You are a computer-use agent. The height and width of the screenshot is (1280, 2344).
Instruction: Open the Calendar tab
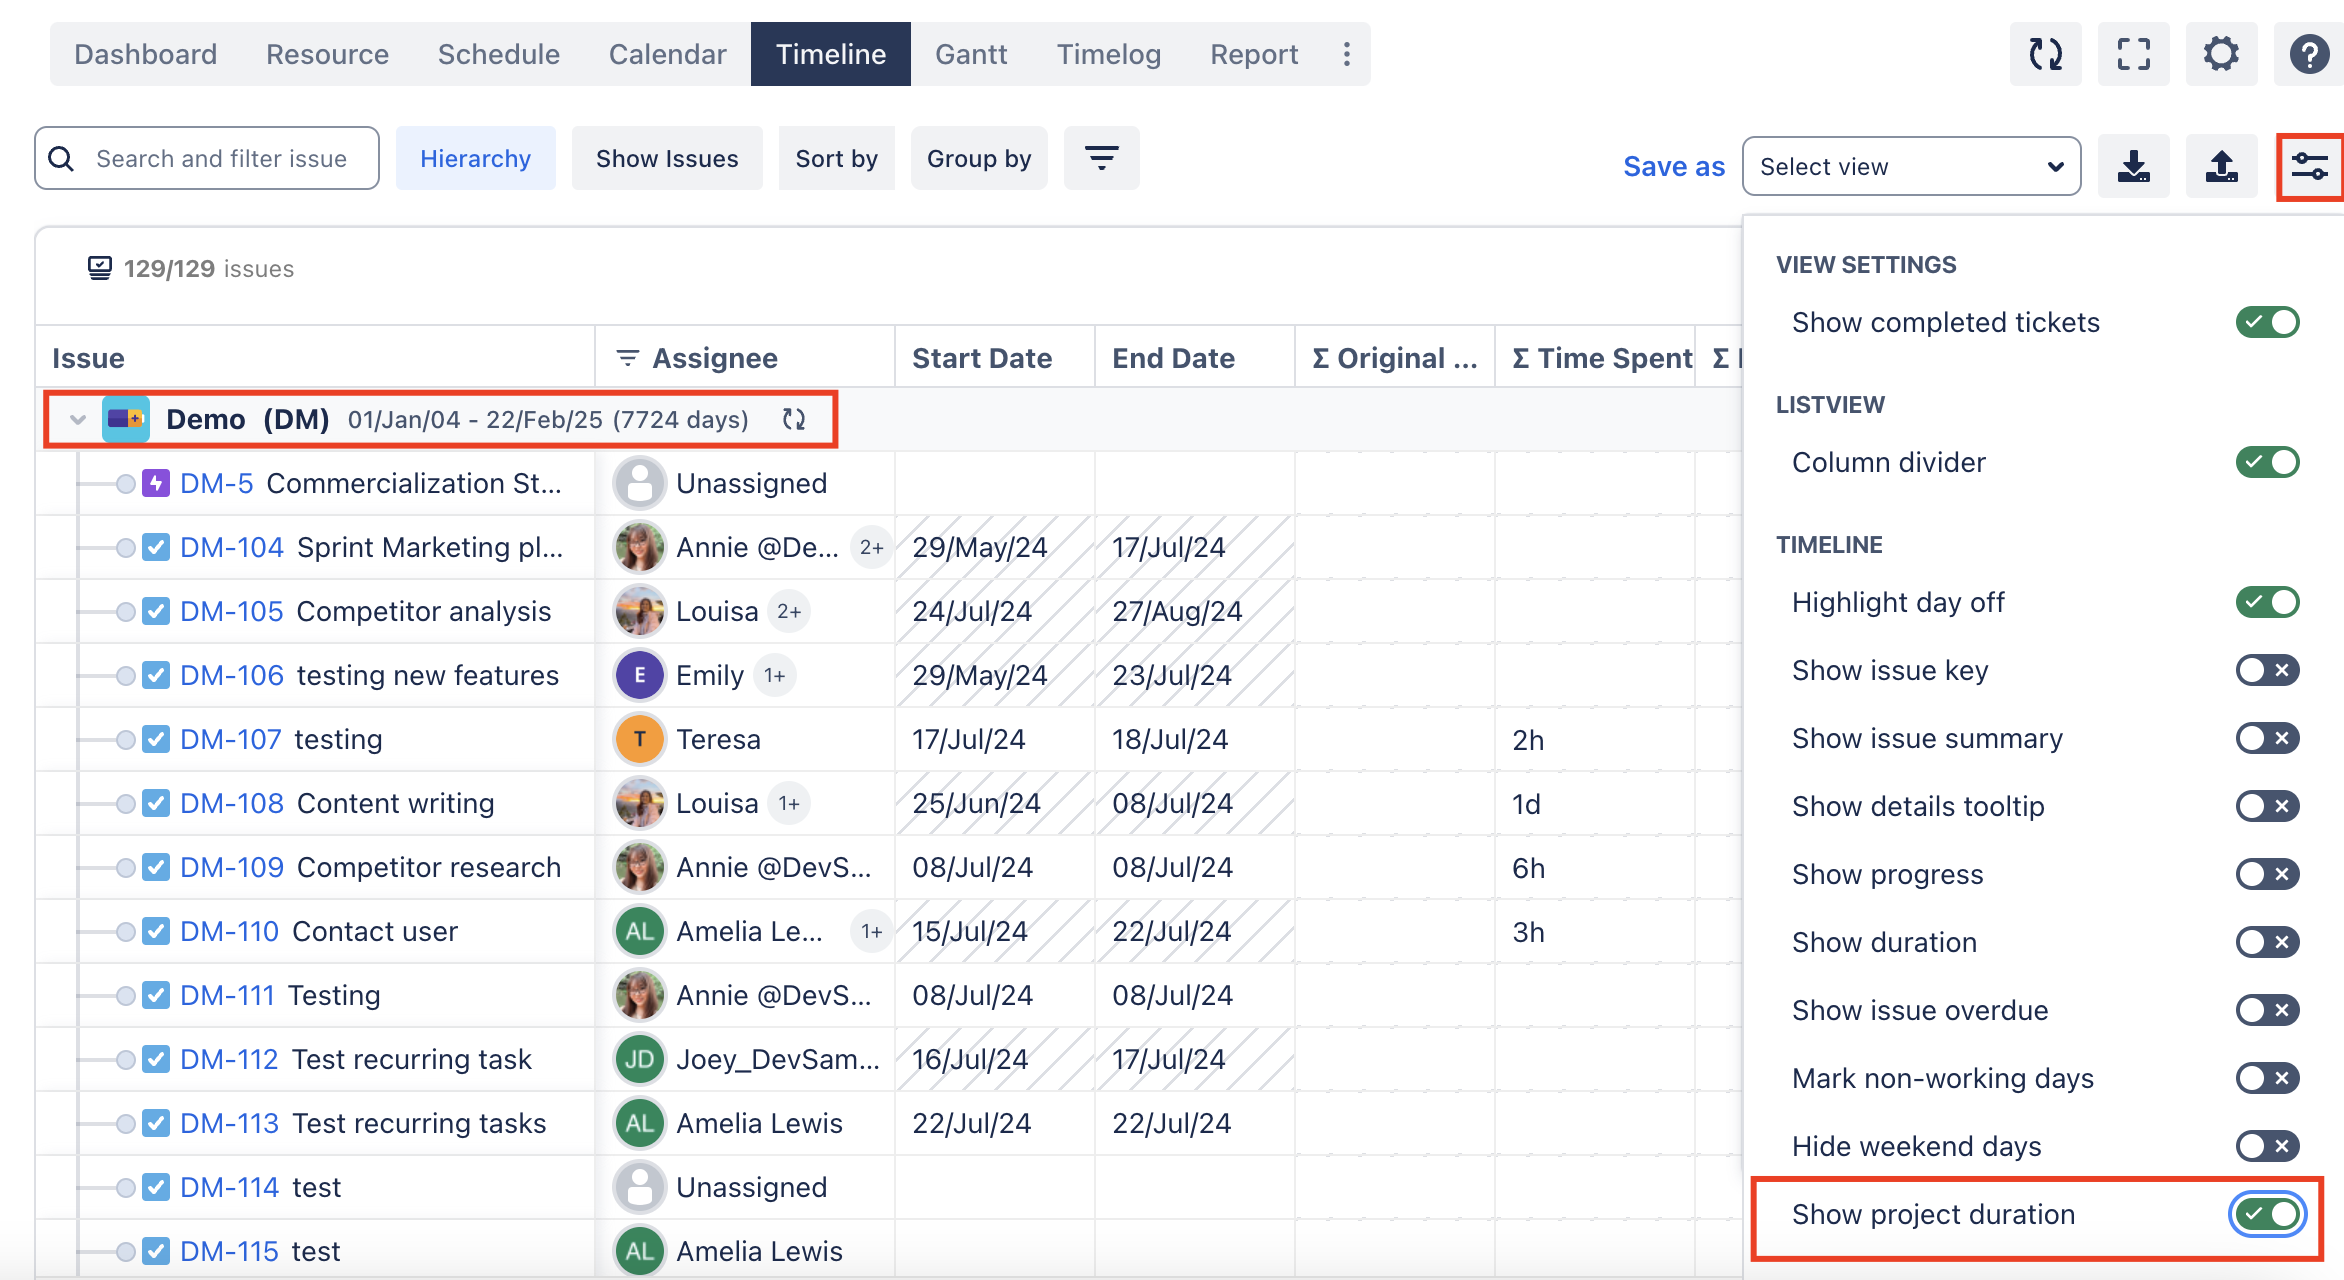tap(667, 54)
